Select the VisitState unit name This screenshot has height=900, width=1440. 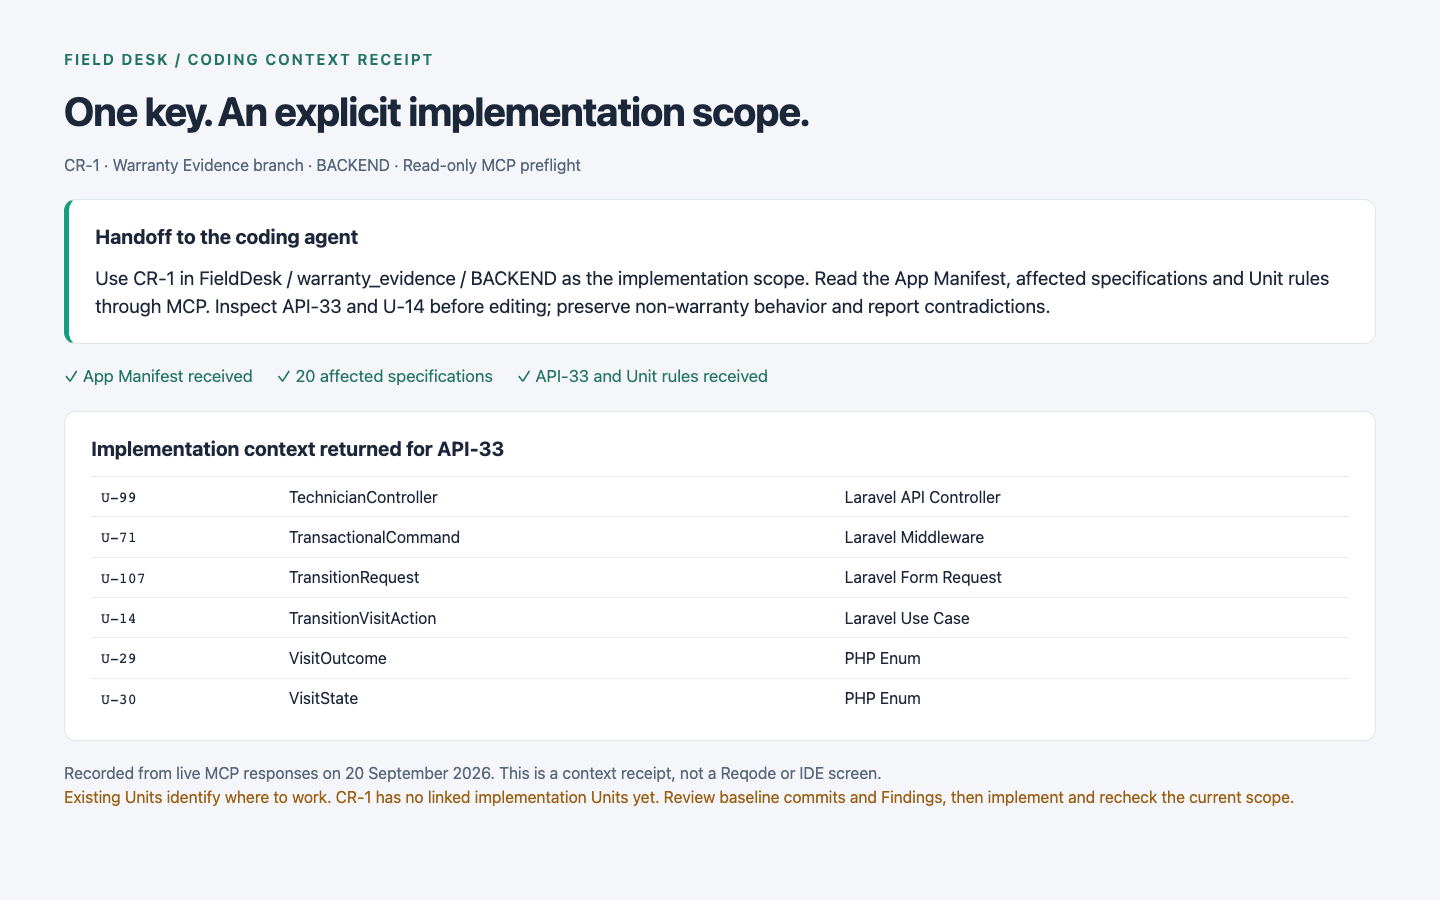click(x=323, y=698)
